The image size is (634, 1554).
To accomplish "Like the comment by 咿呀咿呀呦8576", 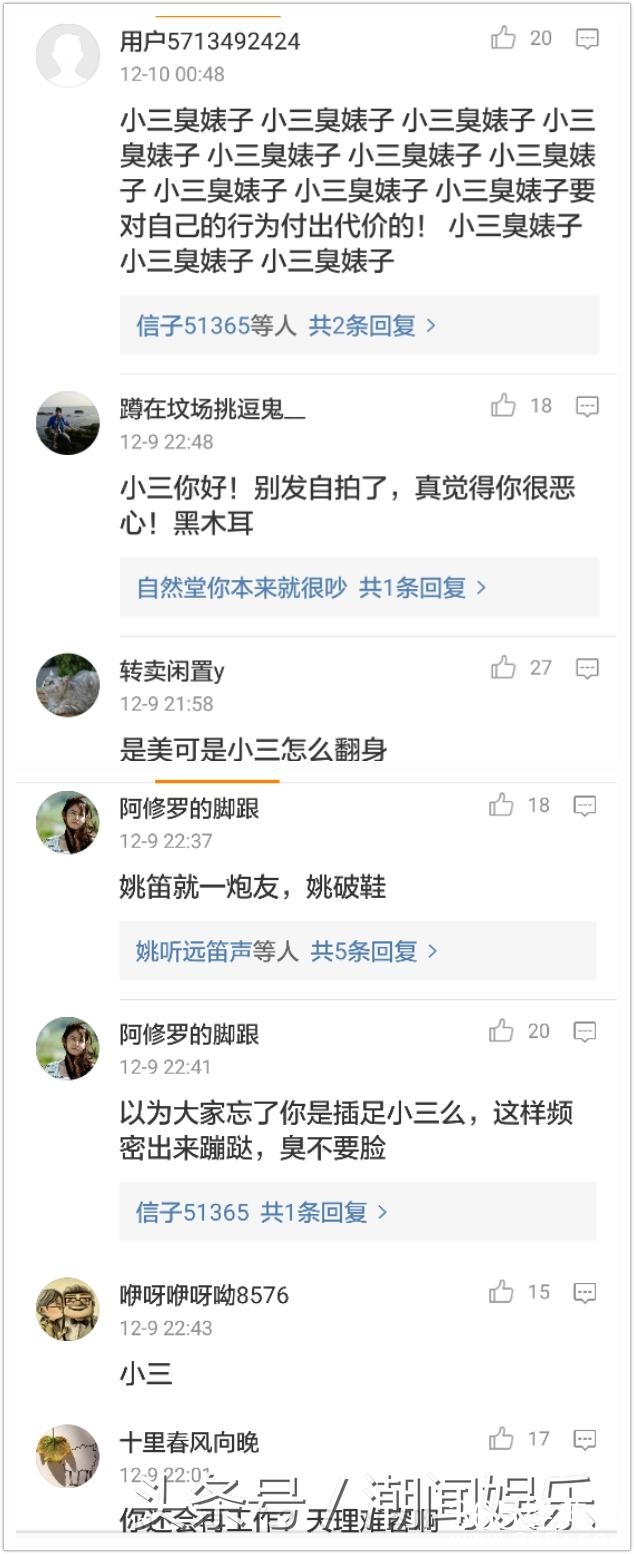I will [x=501, y=1293].
